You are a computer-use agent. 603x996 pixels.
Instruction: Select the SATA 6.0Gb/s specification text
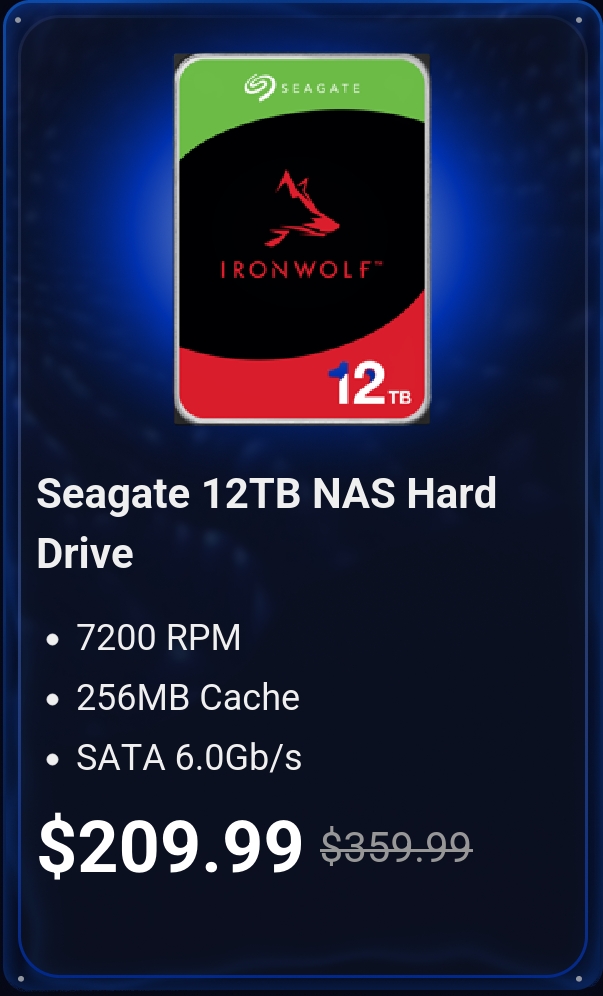coord(189,758)
